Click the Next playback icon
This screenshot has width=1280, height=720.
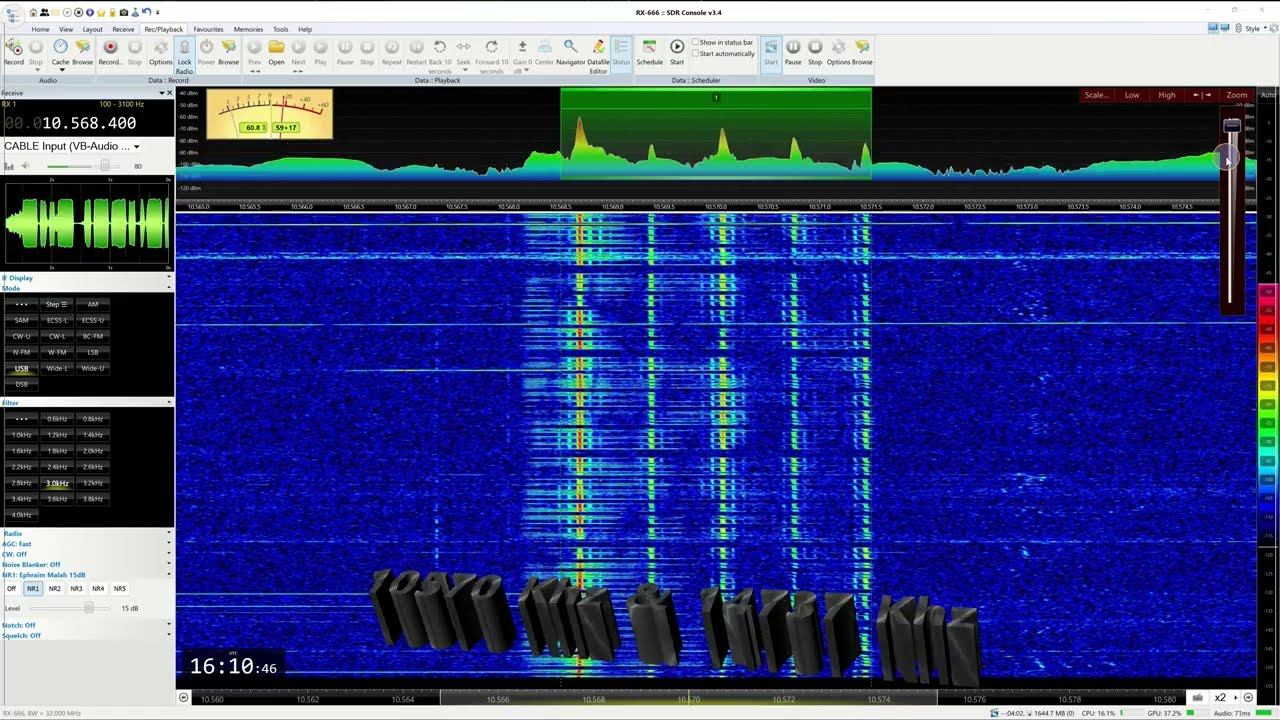pyautogui.click(x=298, y=47)
